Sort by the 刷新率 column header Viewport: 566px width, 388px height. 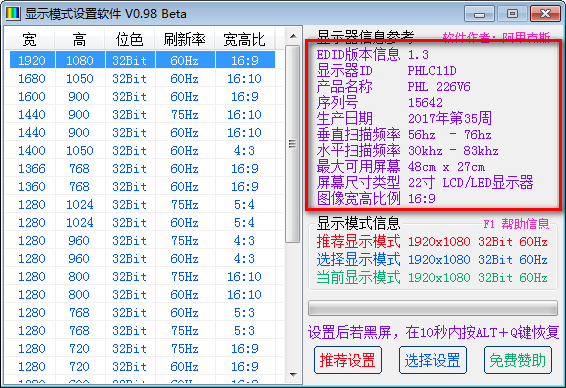(184, 39)
